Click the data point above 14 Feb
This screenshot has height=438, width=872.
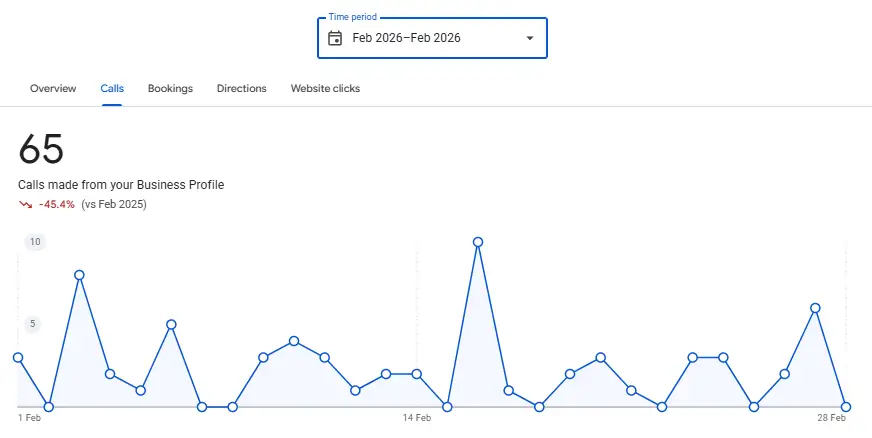click(x=417, y=374)
